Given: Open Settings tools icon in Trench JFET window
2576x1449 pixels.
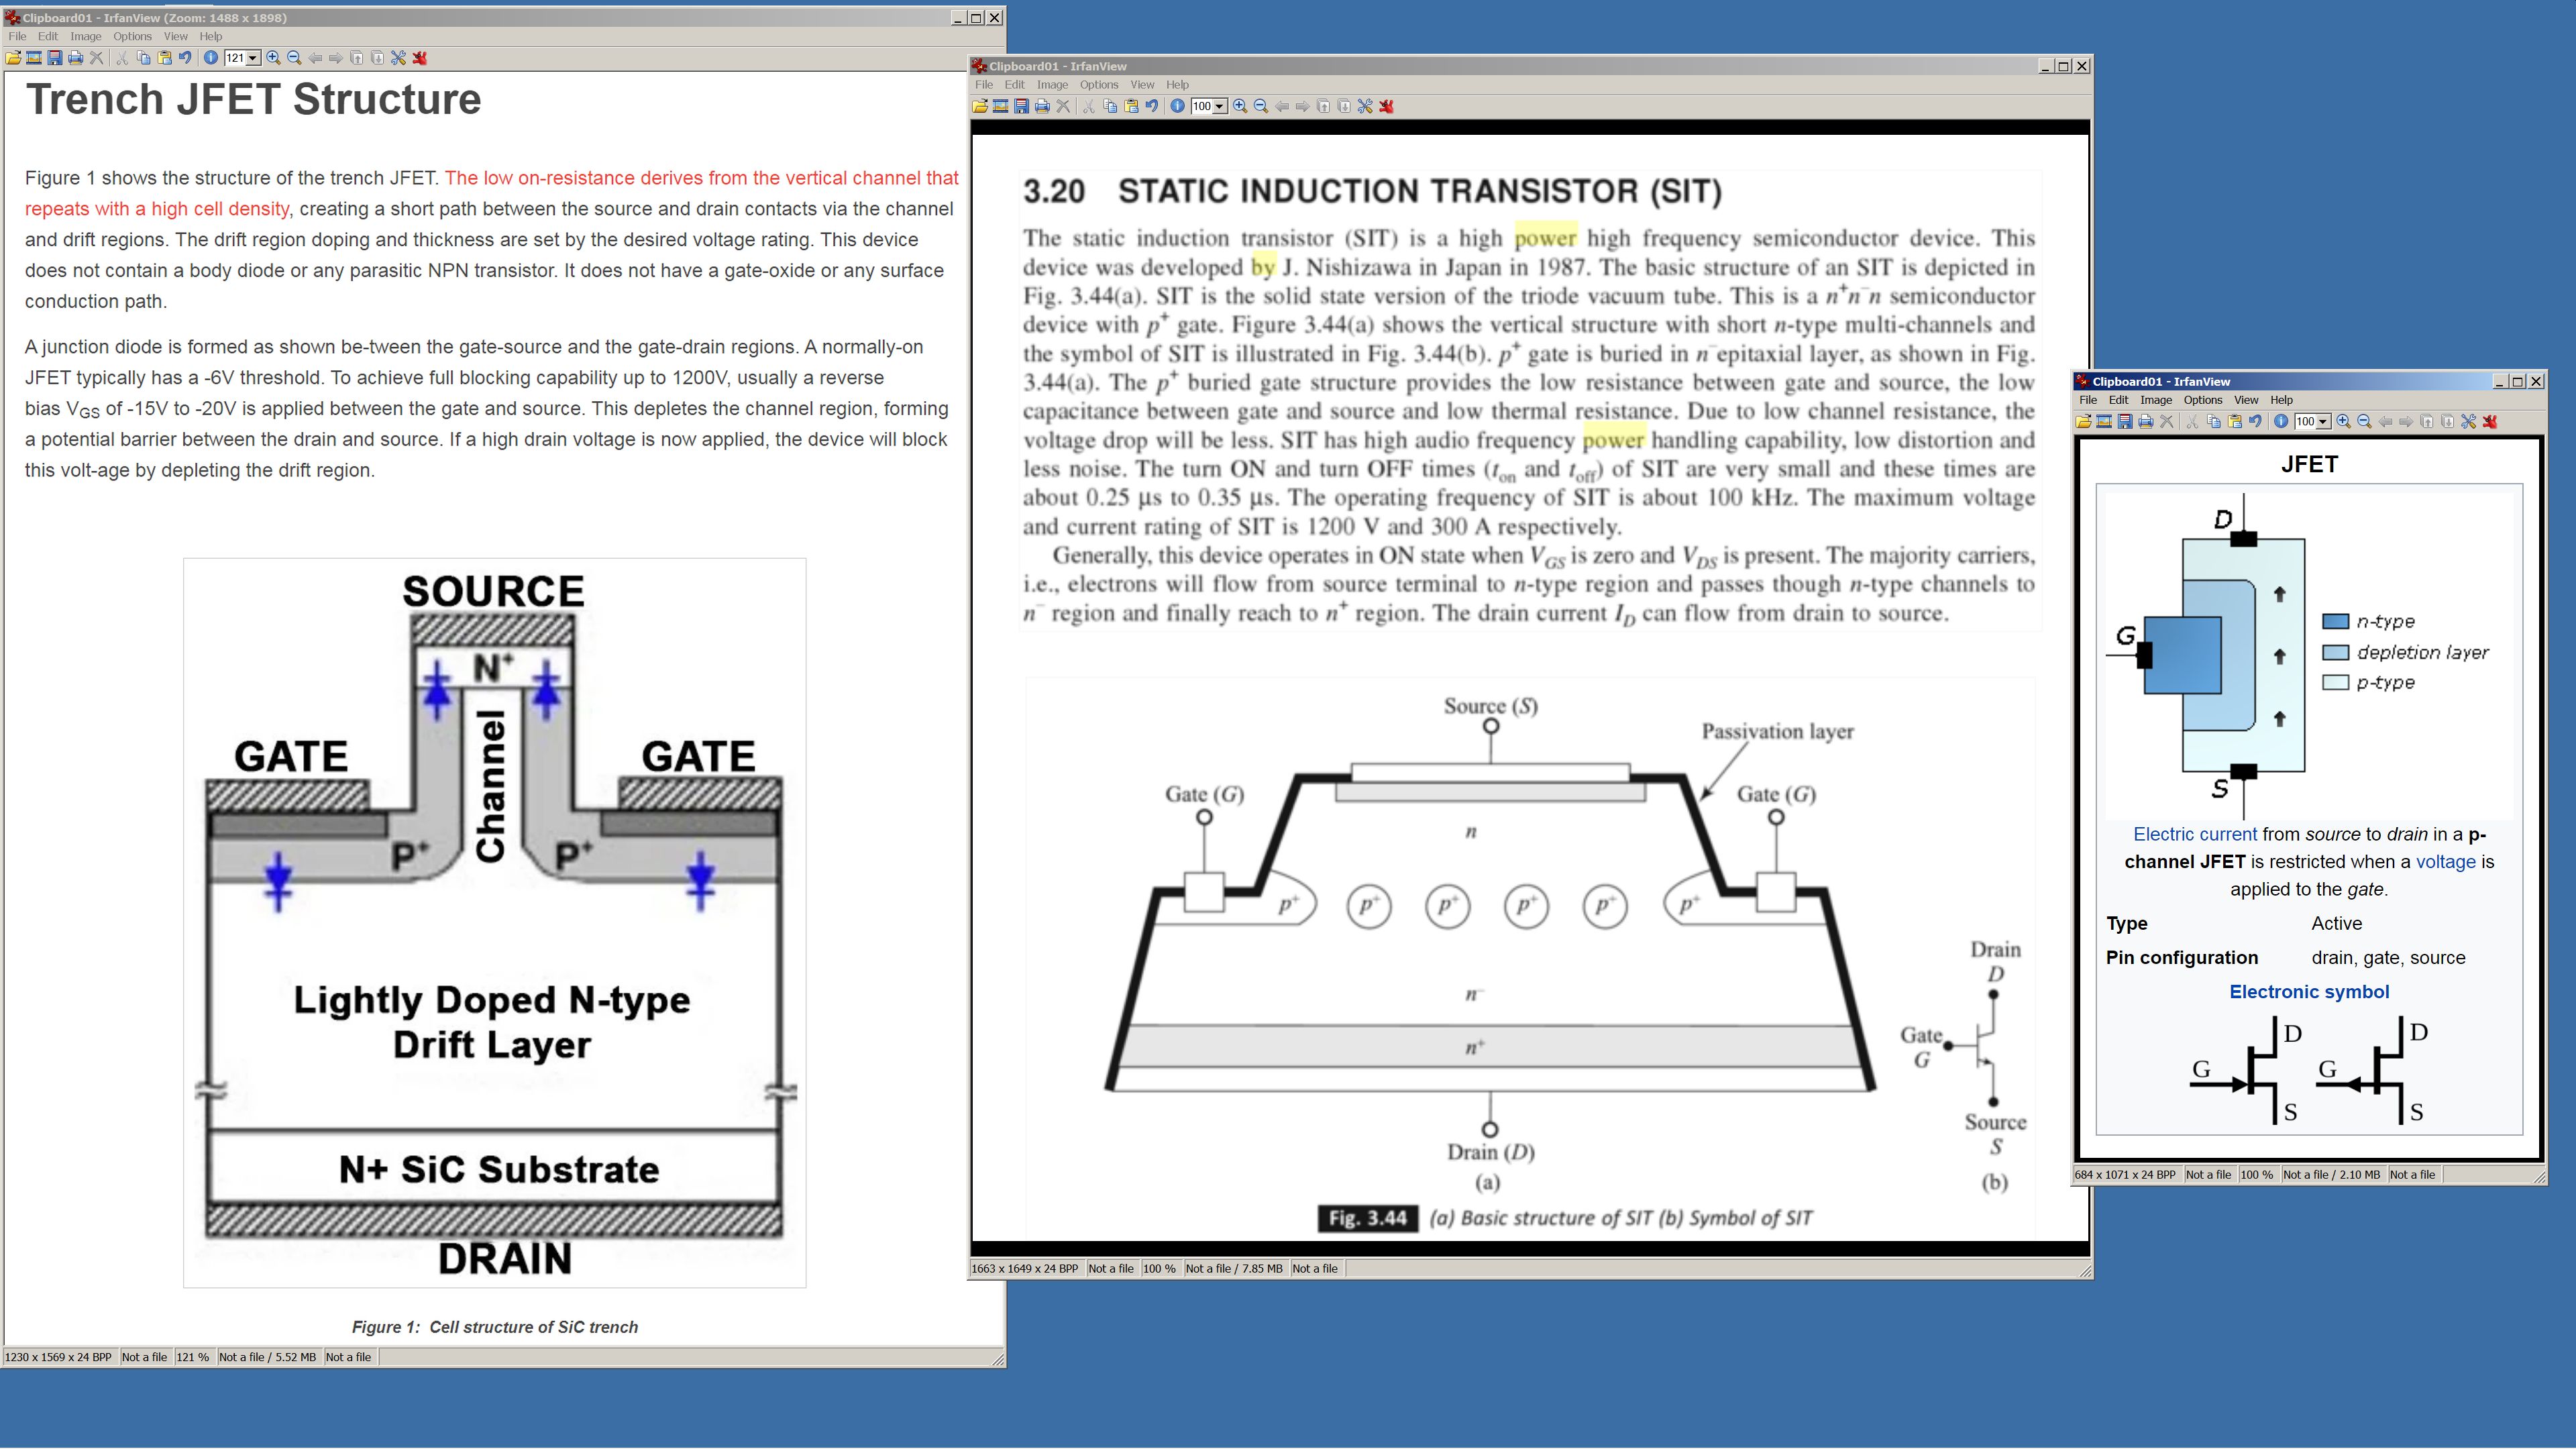Looking at the screenshot, I should coord(398,58).
